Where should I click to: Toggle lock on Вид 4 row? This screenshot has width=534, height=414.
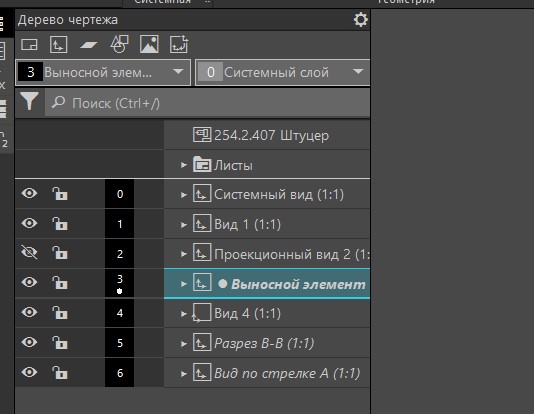pyautogui.click(x=60, y=312)
